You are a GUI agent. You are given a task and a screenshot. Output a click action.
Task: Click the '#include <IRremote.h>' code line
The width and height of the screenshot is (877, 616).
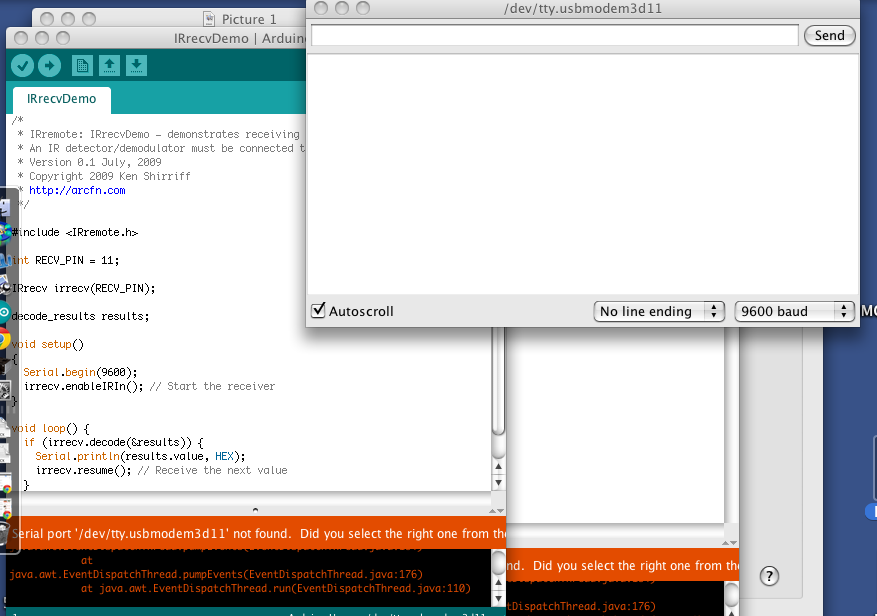74,232
